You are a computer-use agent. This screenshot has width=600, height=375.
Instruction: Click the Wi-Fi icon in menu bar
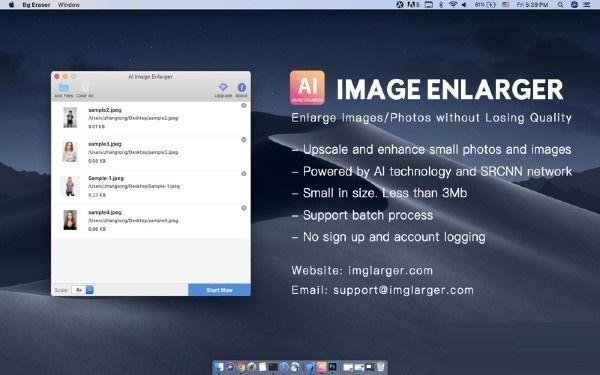(453, 5)
